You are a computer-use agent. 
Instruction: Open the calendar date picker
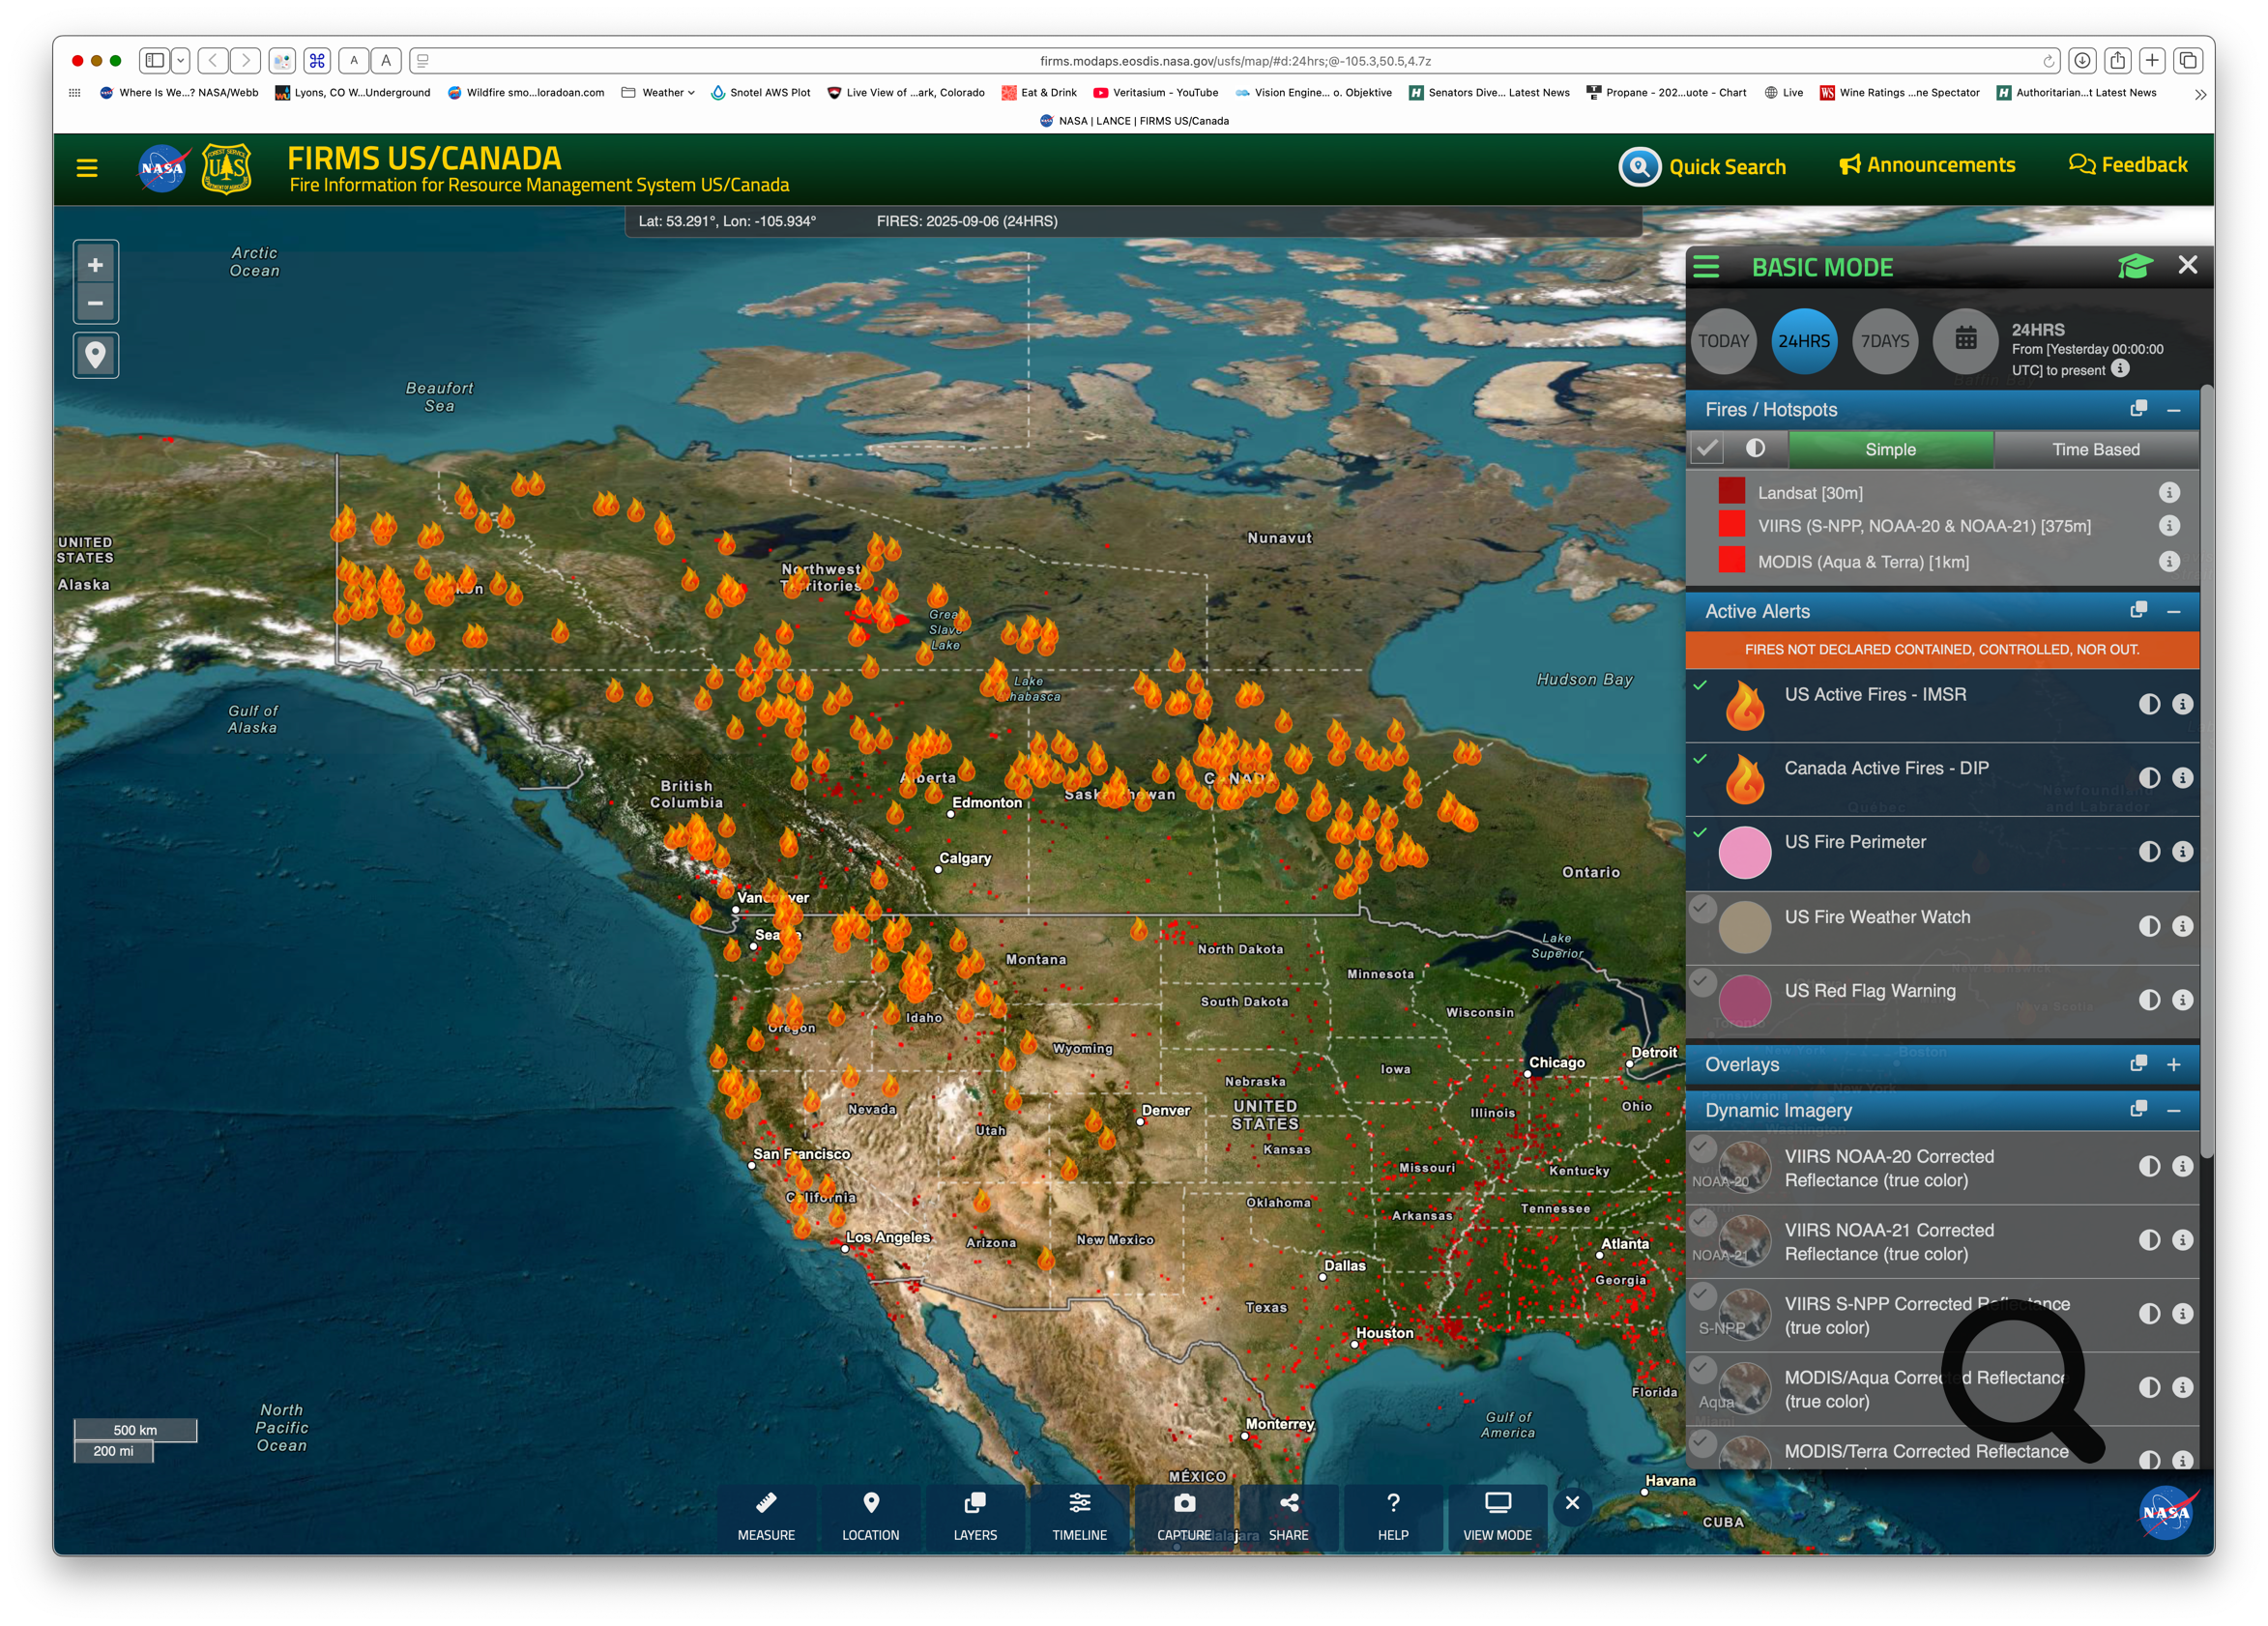point(1965,340)
